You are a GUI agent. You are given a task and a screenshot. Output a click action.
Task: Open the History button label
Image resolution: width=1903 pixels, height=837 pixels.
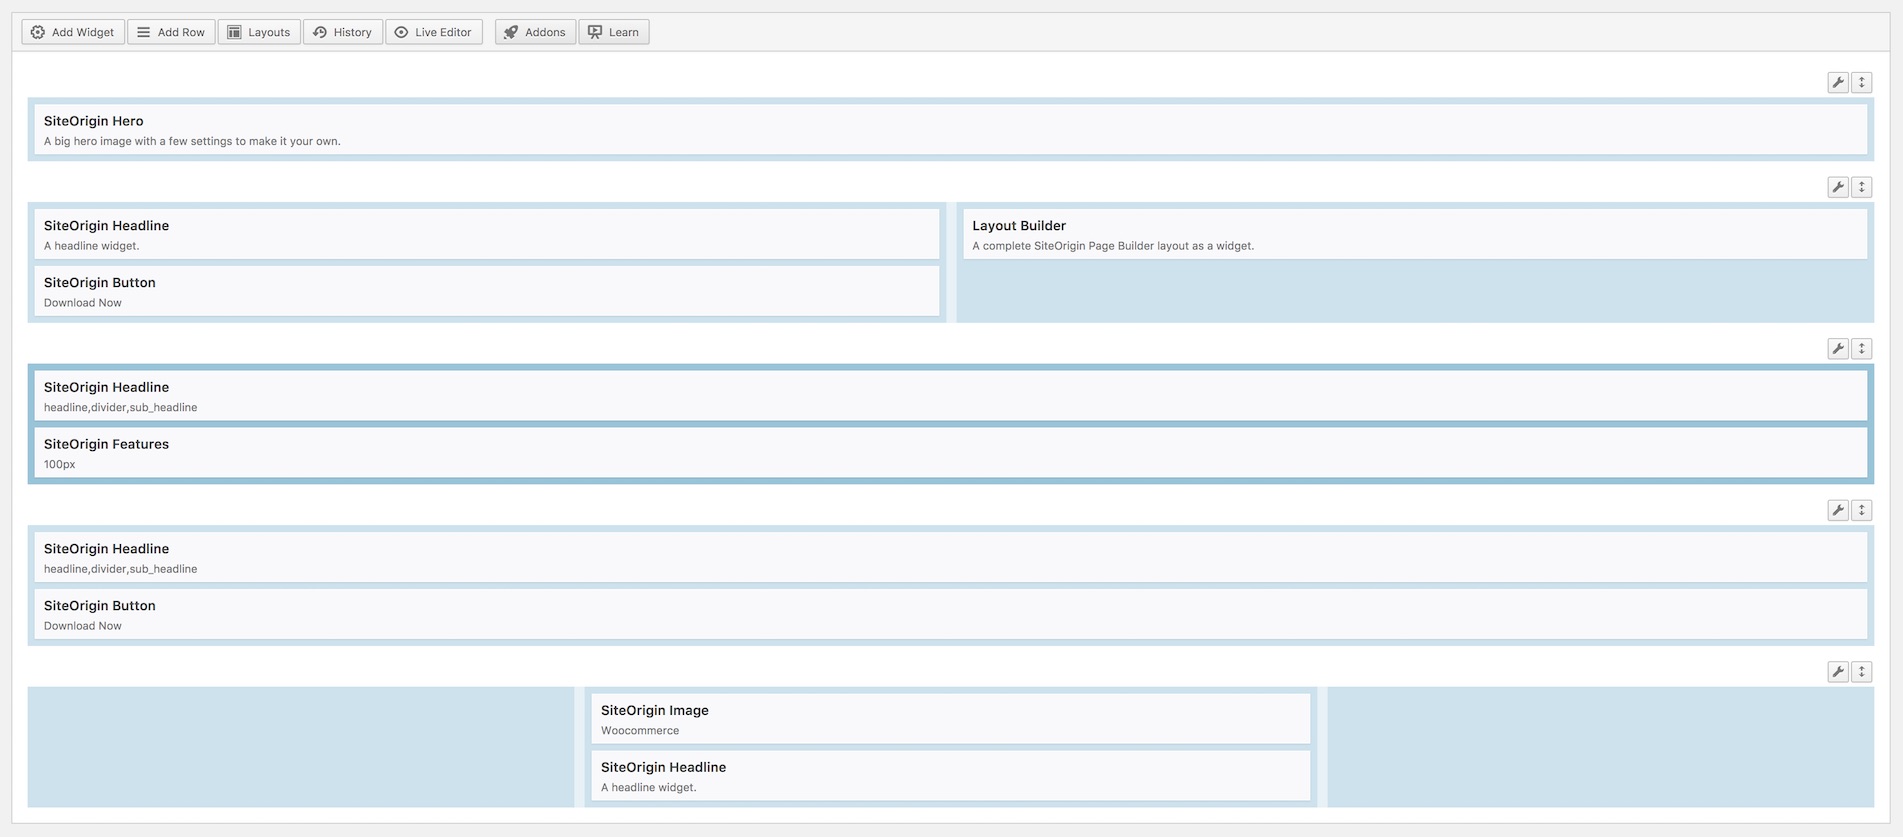(352, 32)
